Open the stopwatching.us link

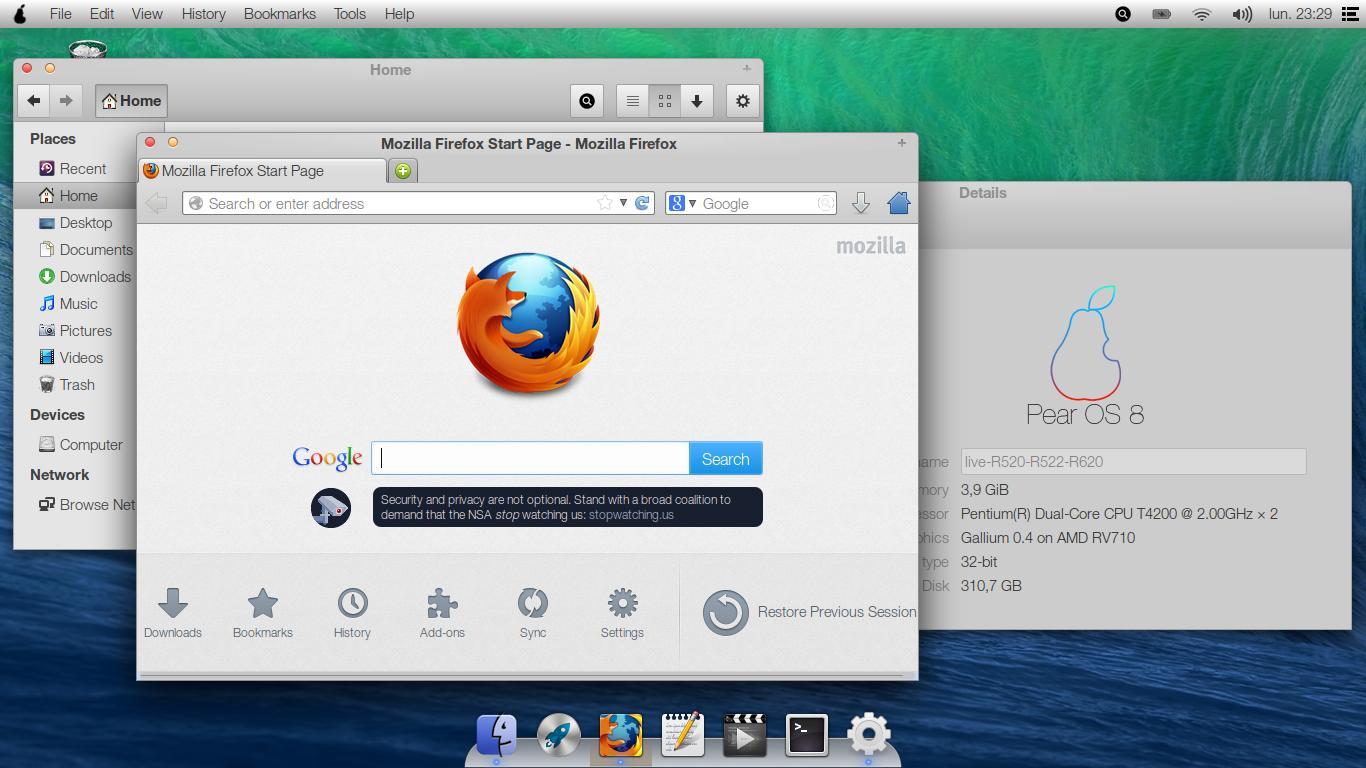pyautogui.click(x=631, y=515)
